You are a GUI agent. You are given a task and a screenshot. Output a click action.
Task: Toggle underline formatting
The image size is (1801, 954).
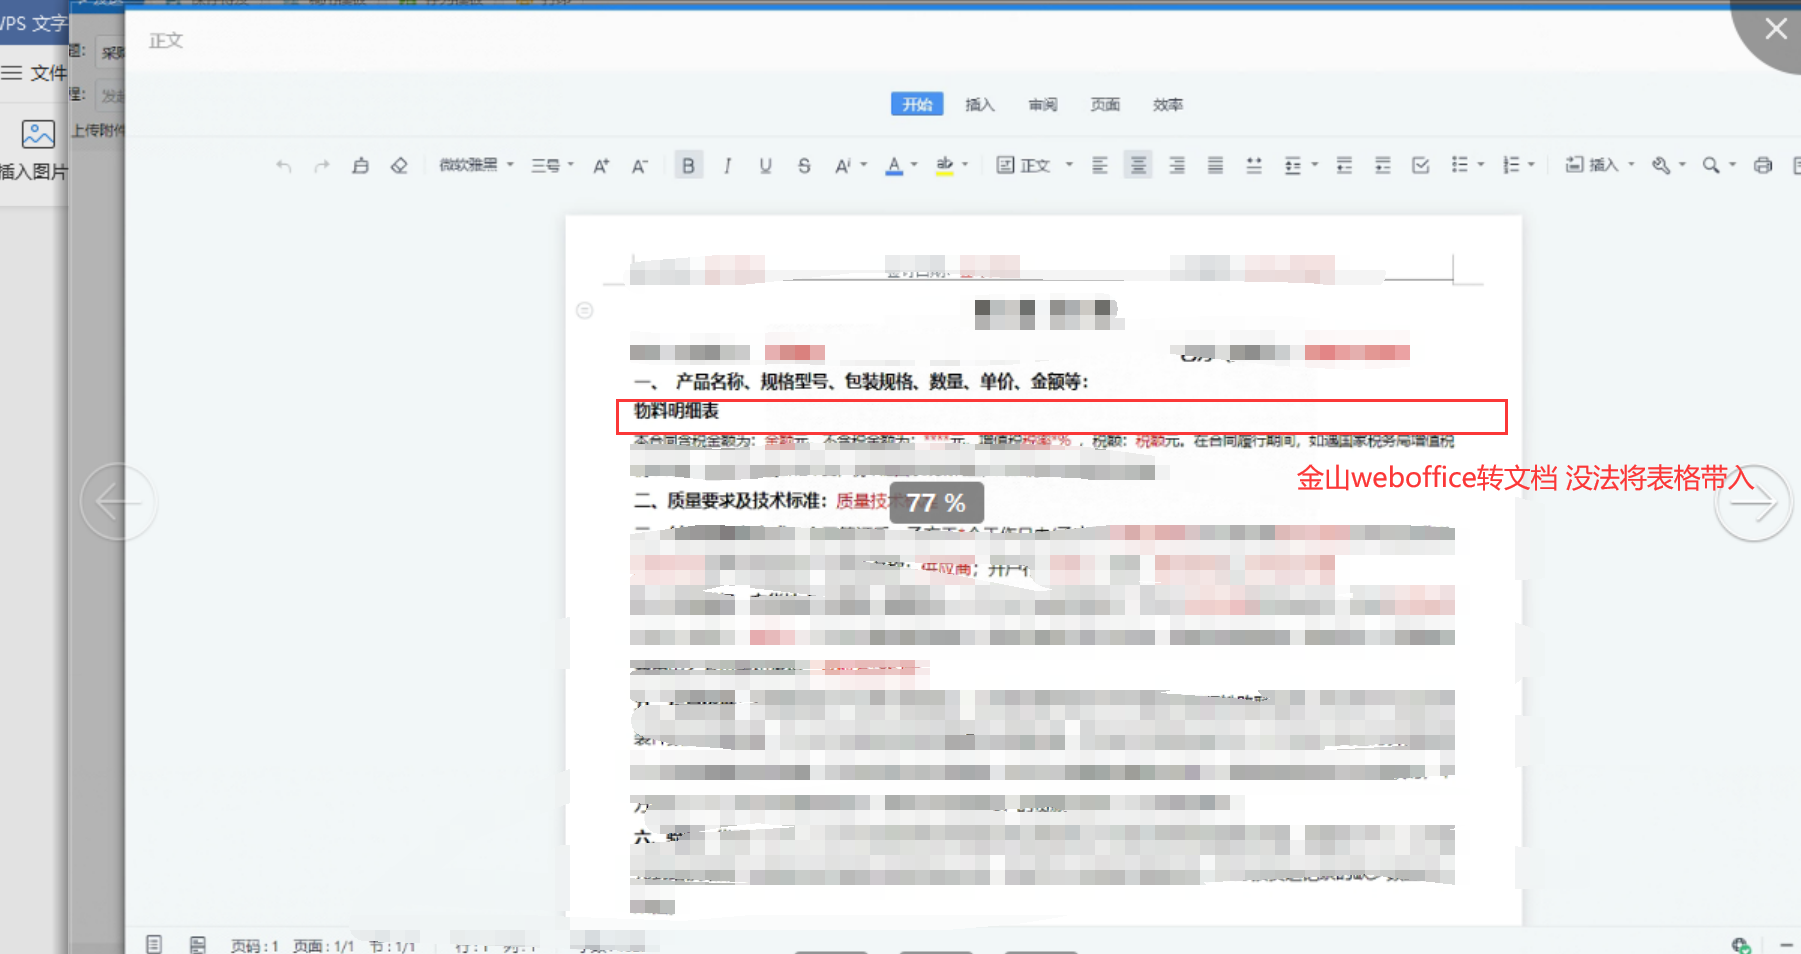tap(765, 166)
